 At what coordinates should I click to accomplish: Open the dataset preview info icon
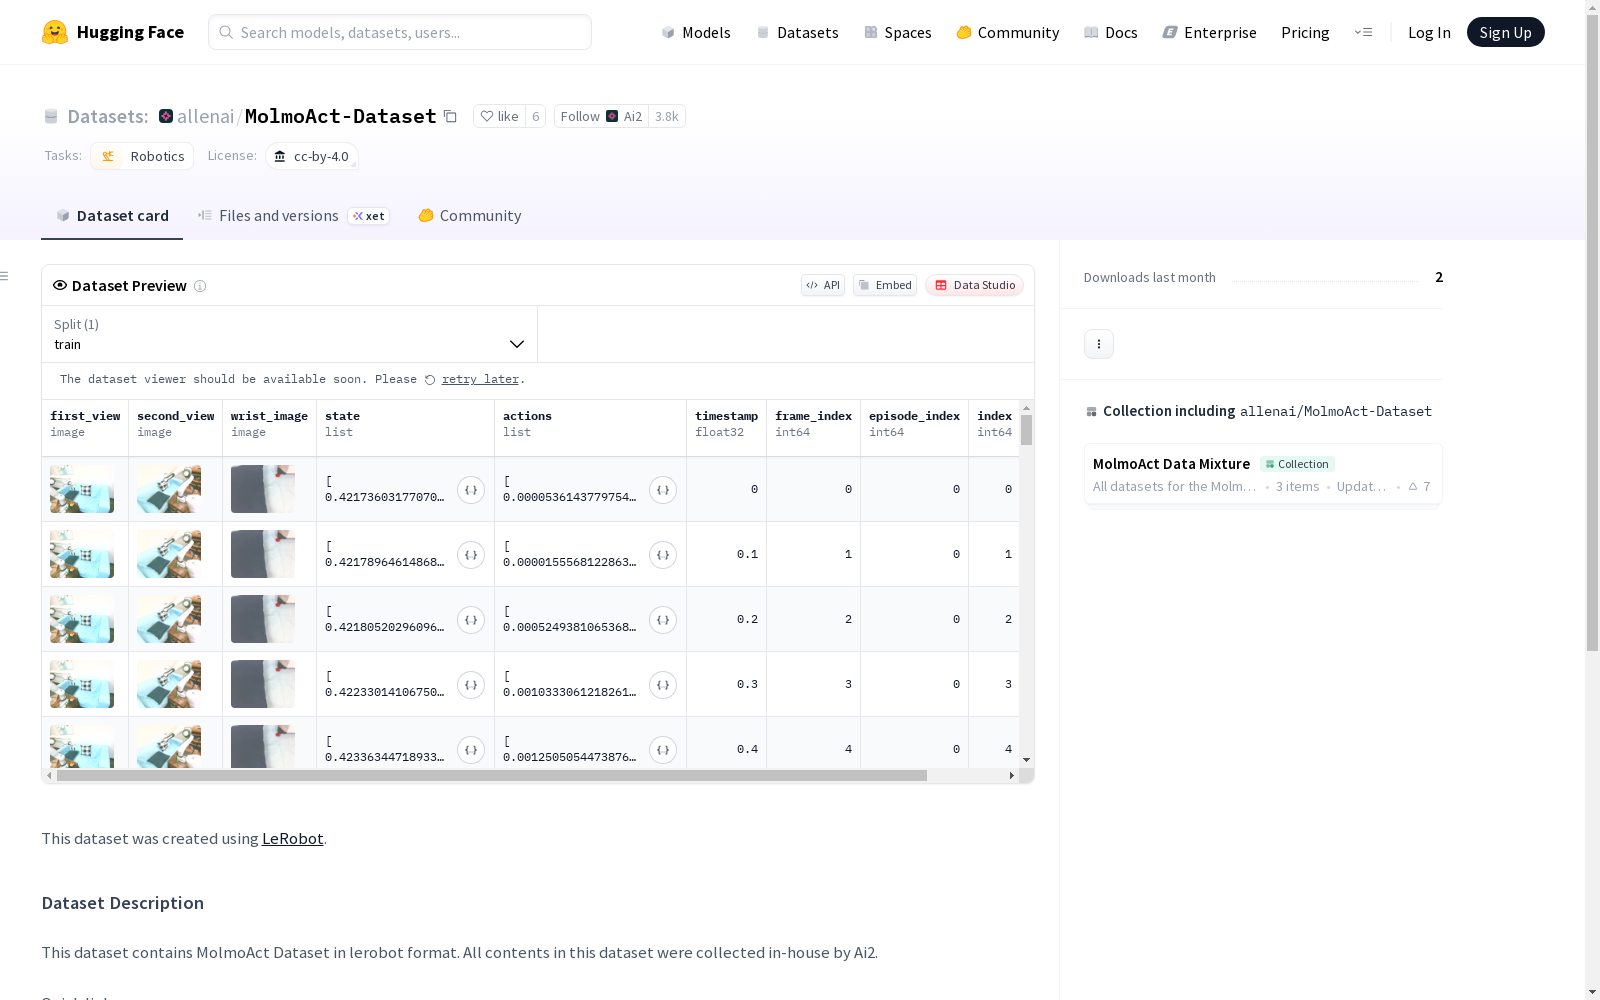pos(200,286)
